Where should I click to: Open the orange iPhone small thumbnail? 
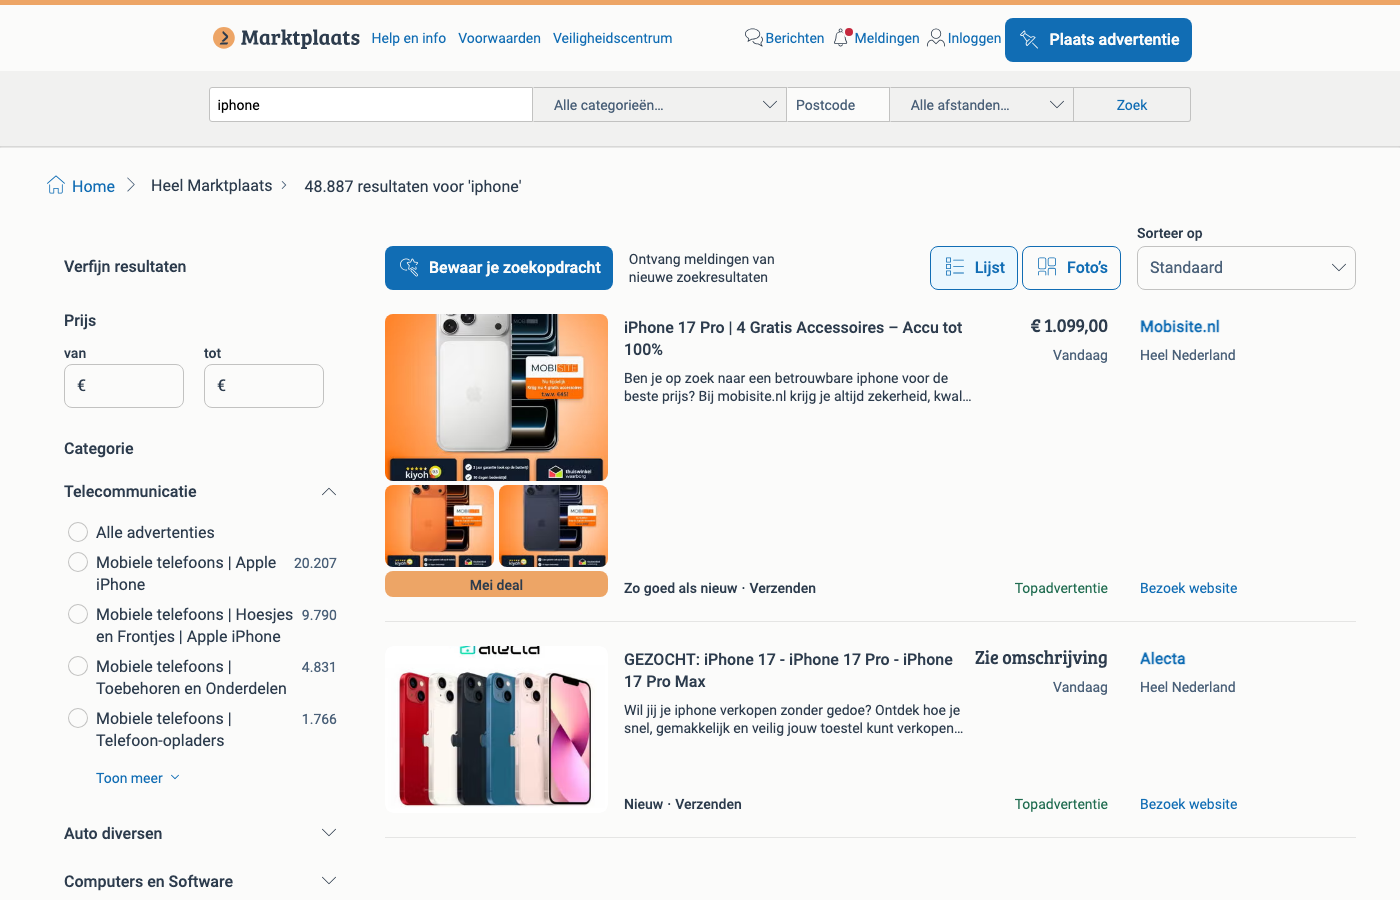tap(439, 526)
